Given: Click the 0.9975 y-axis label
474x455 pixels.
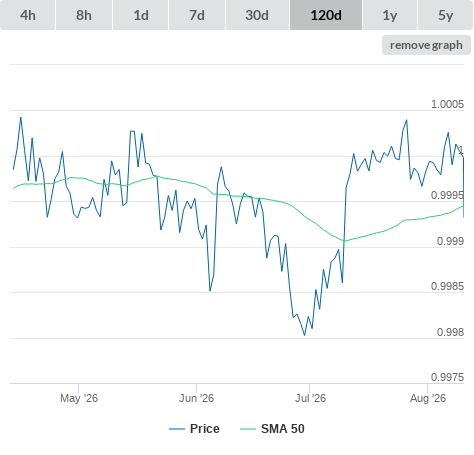Looking at the screenshot, I should 447,377.
